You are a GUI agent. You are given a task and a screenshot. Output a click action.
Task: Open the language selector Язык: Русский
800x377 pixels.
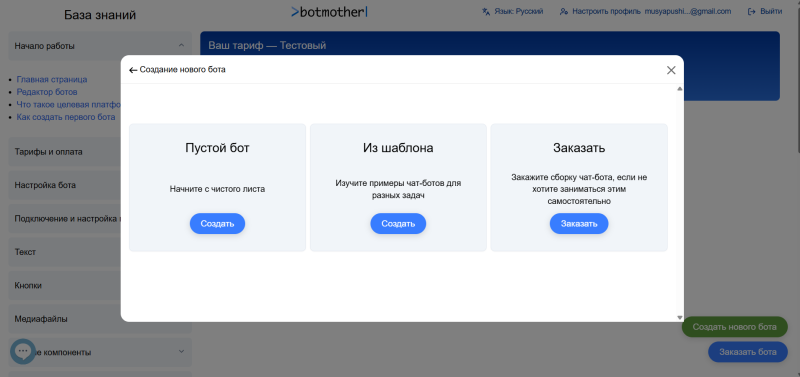tap(513, 11)
